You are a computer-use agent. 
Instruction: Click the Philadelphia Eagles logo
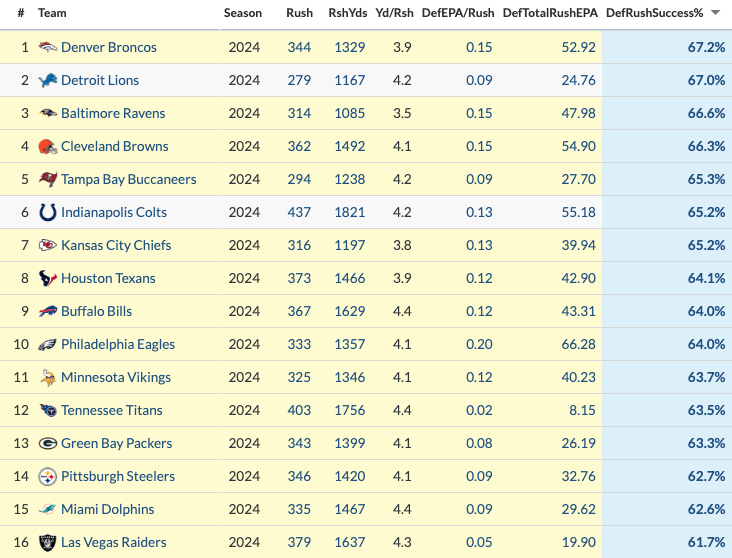(x=48, y=345)
